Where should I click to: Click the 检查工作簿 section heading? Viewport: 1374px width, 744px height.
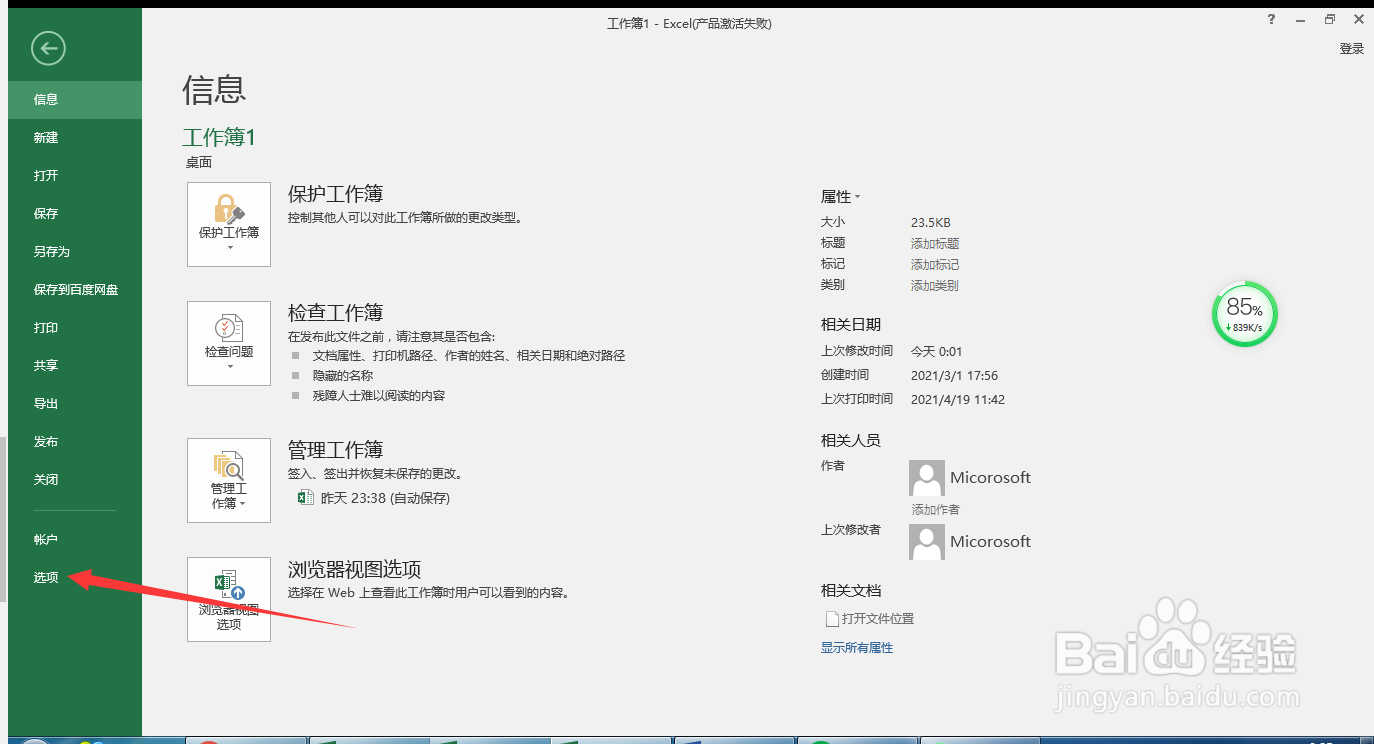pos(336,312)
